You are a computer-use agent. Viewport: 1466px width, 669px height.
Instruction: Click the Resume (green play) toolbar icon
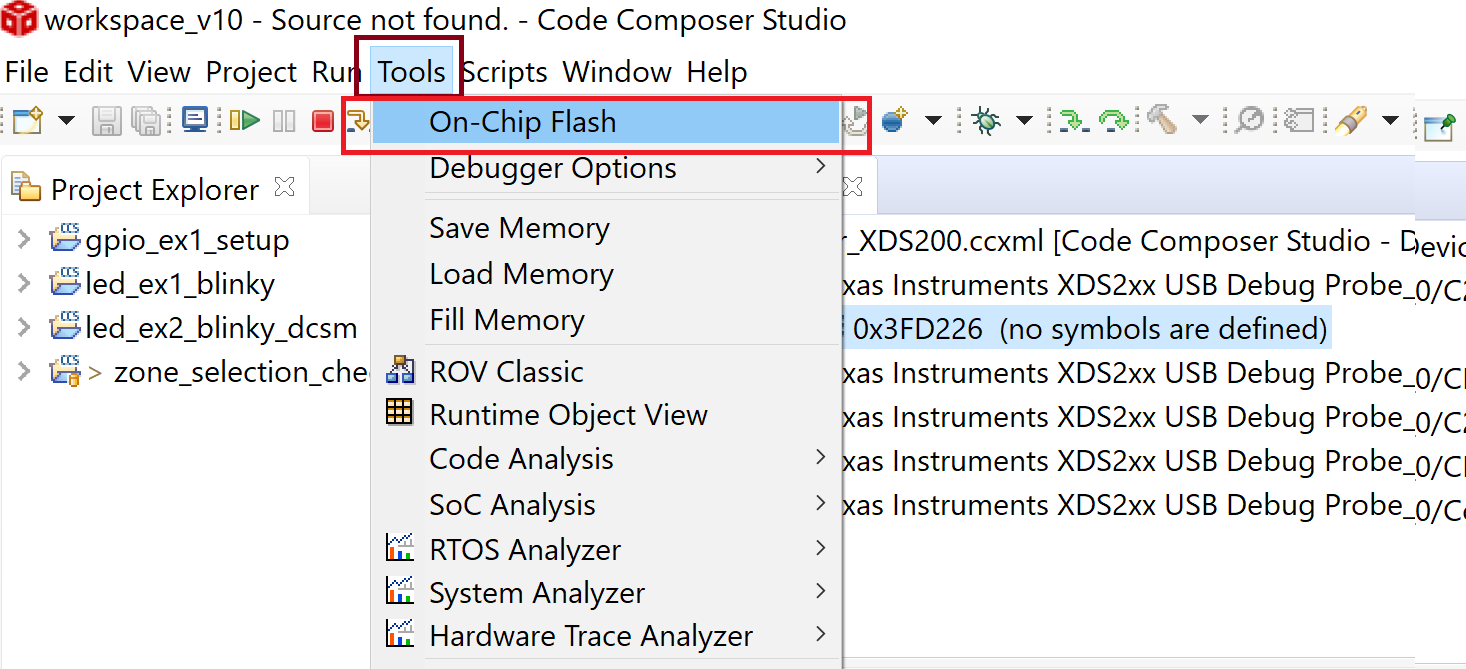point(245,119)
